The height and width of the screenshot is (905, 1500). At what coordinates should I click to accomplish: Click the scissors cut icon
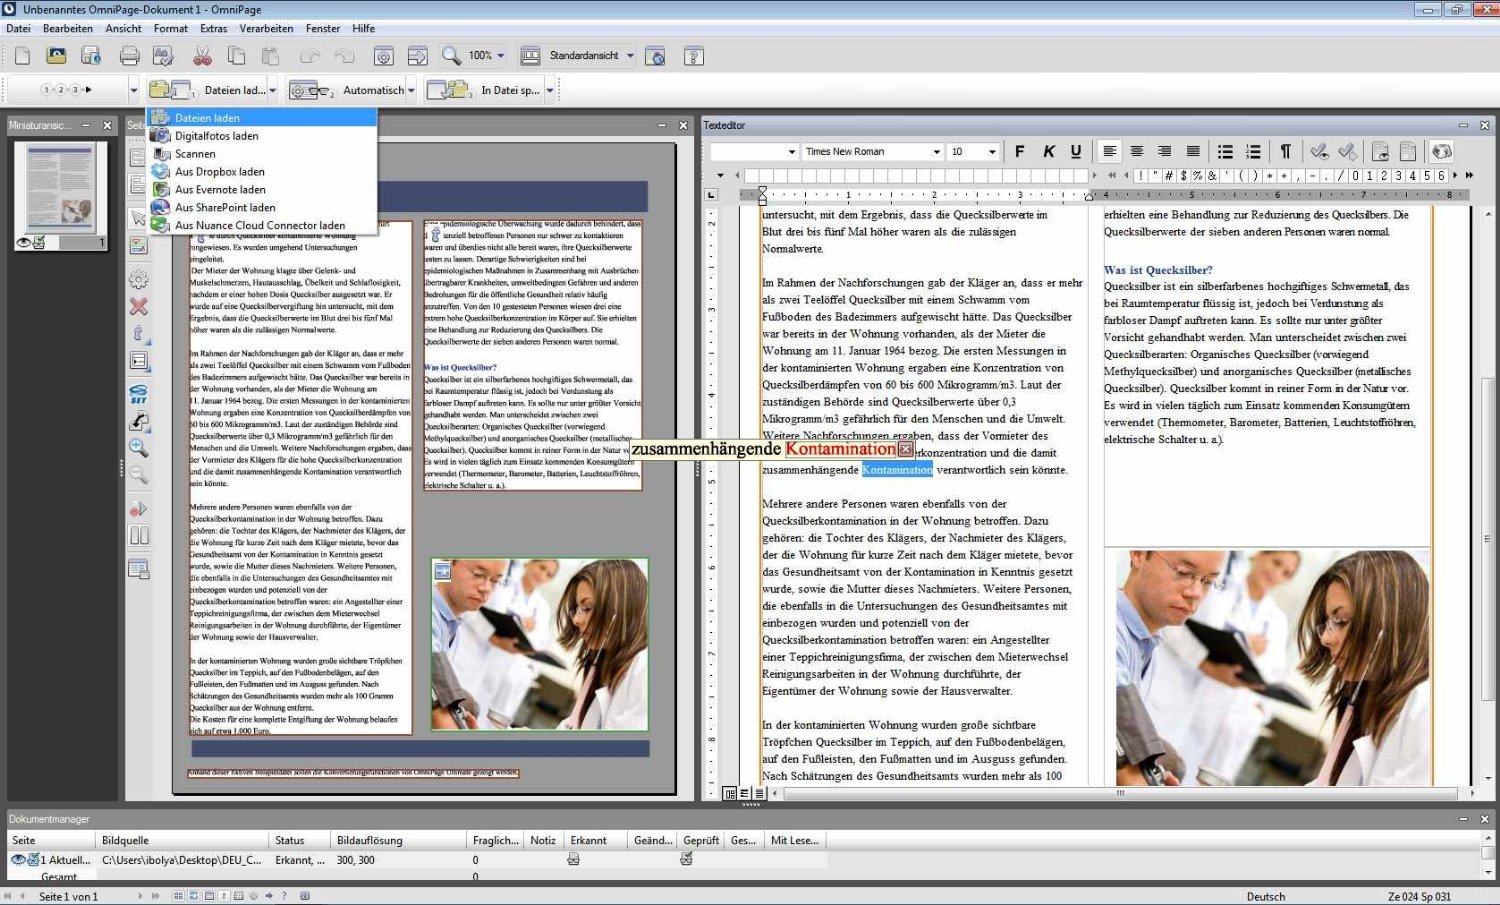203,56
